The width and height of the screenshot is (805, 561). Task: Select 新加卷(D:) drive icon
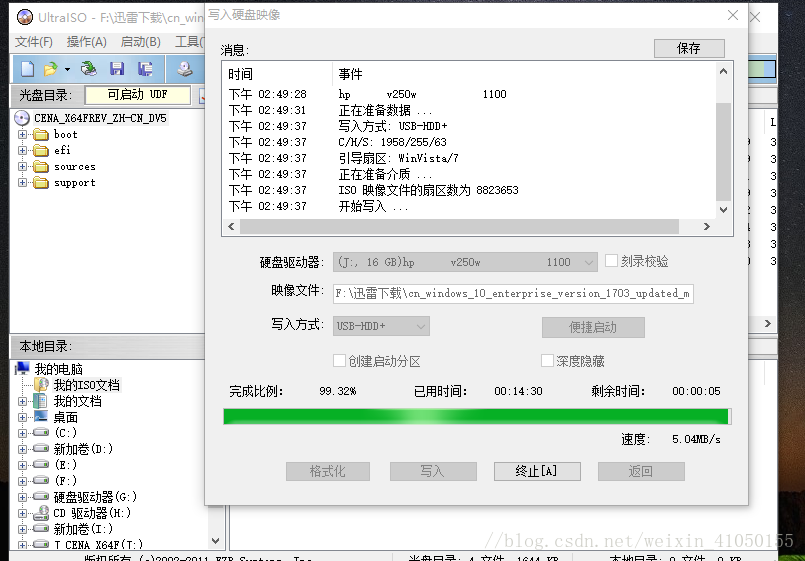tap(41, 449)
